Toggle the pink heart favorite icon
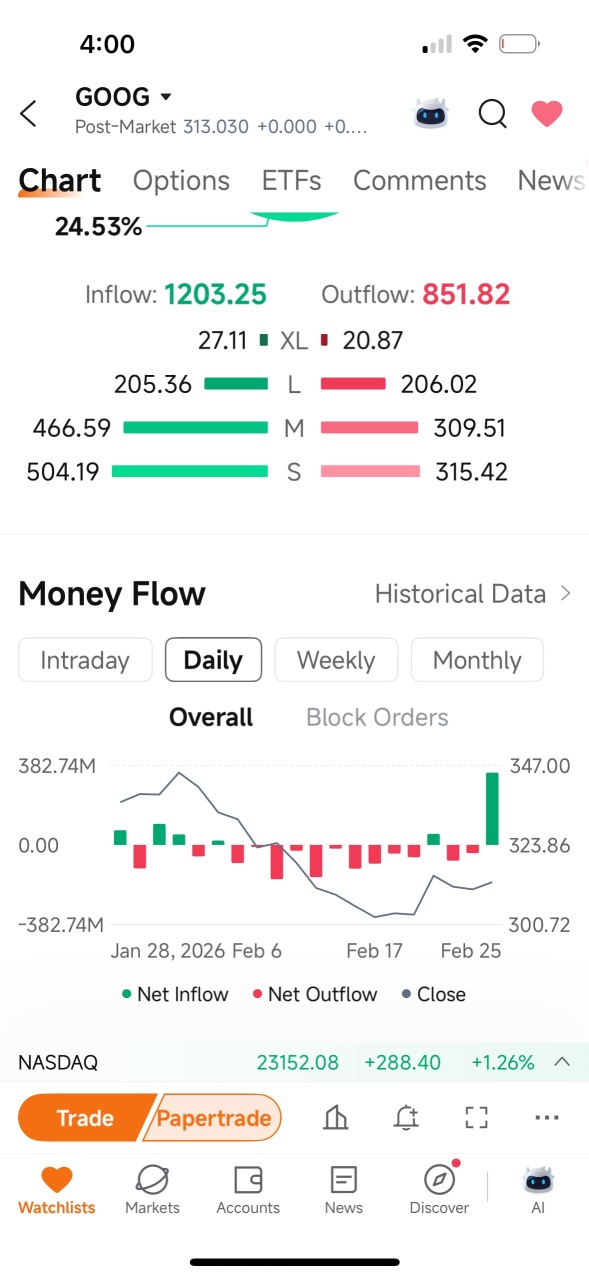The image size is (589, 1278). click(x=546, y=114)
